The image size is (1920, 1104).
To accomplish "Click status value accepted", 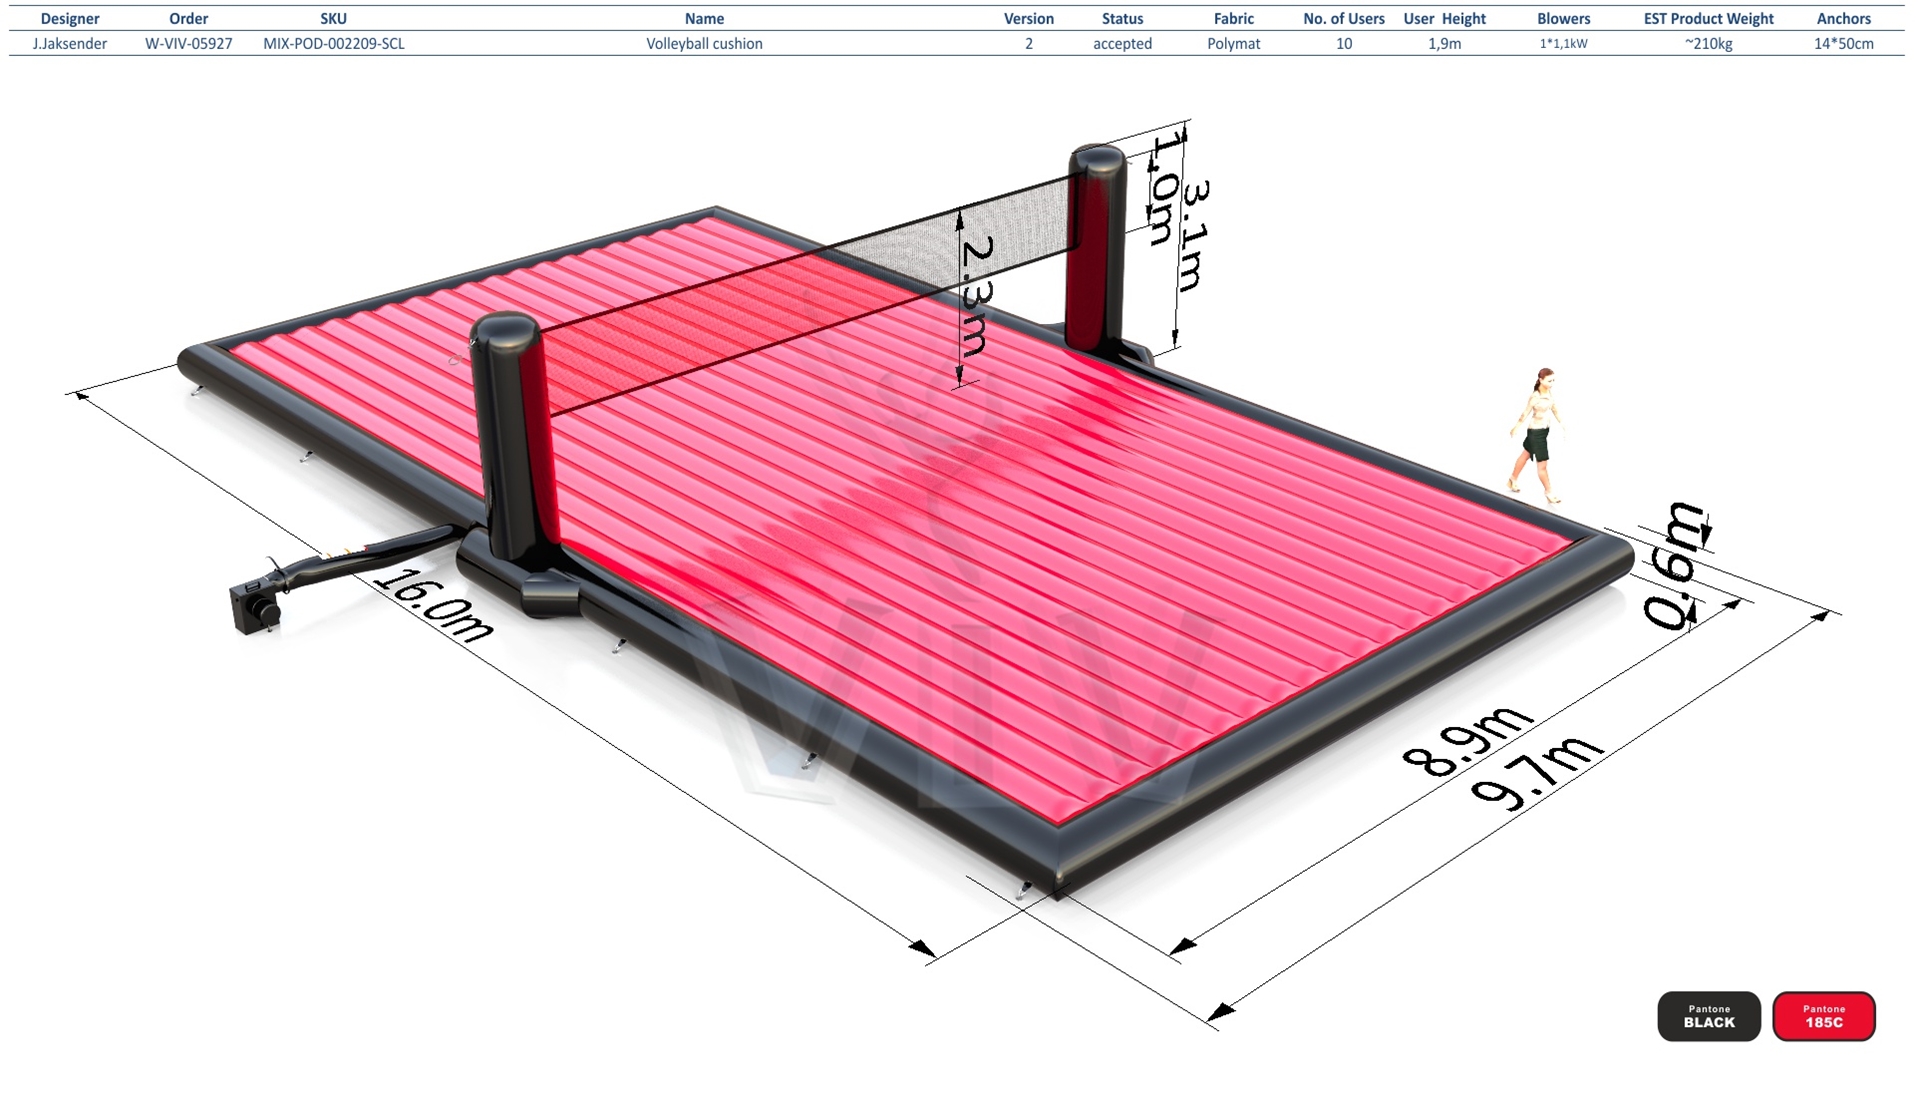I will pos(1122,43).
